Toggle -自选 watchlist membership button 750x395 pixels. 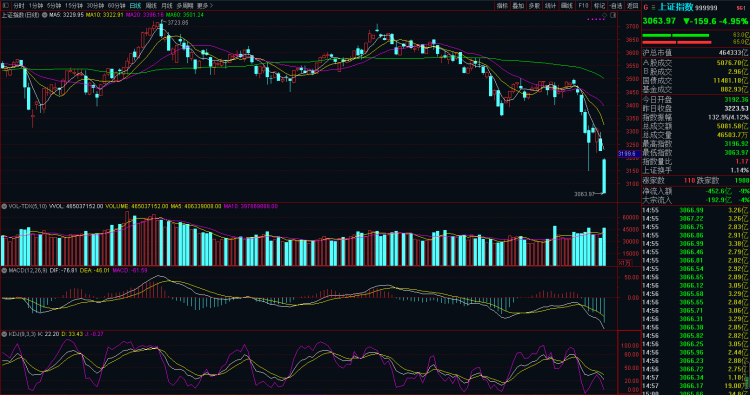click(x=616, y=6)
